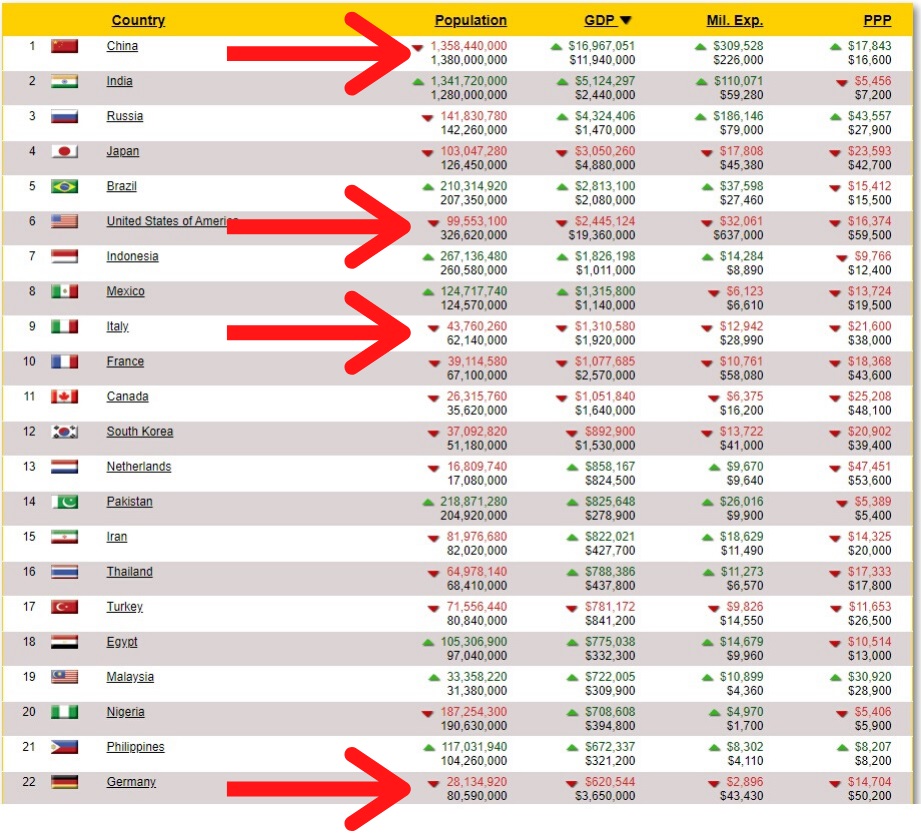Open the Russia country link
Viewport: 921px width, 840px height.
(x=125, y=116)
